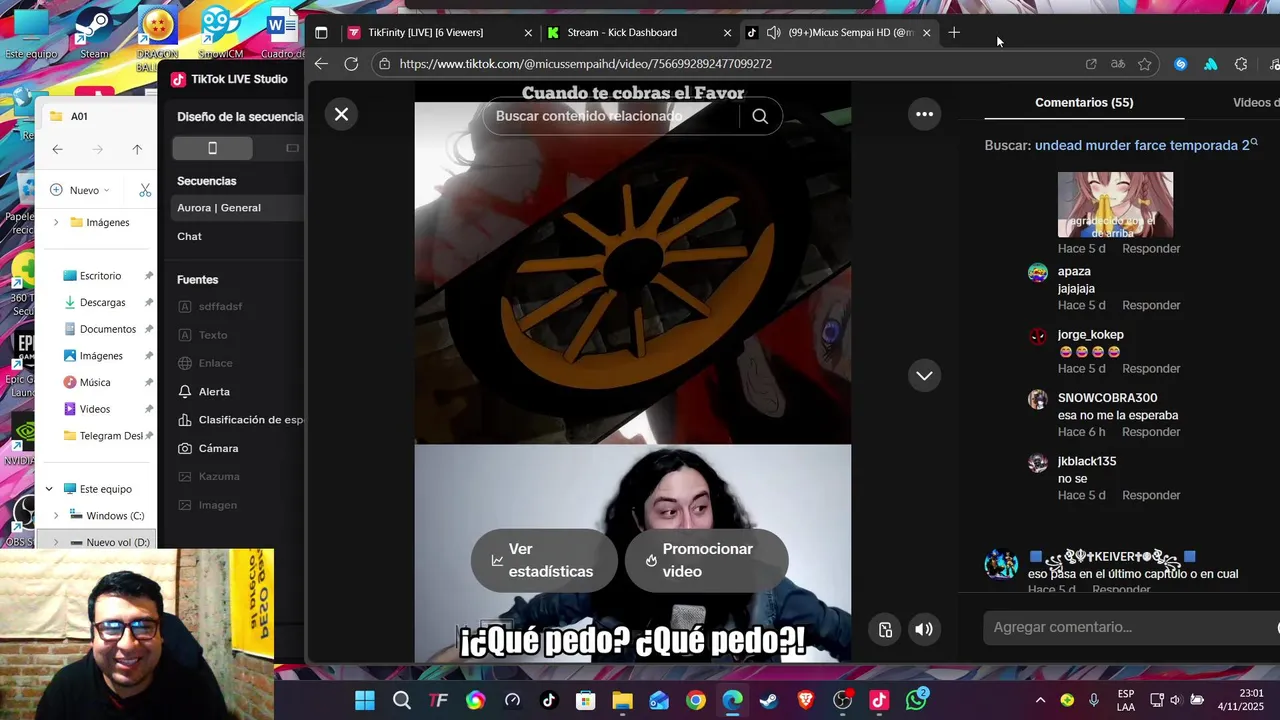This screenshot has width=1280, height=720.
Task: Open a new browser tab with plus
Action: point(954,33)
